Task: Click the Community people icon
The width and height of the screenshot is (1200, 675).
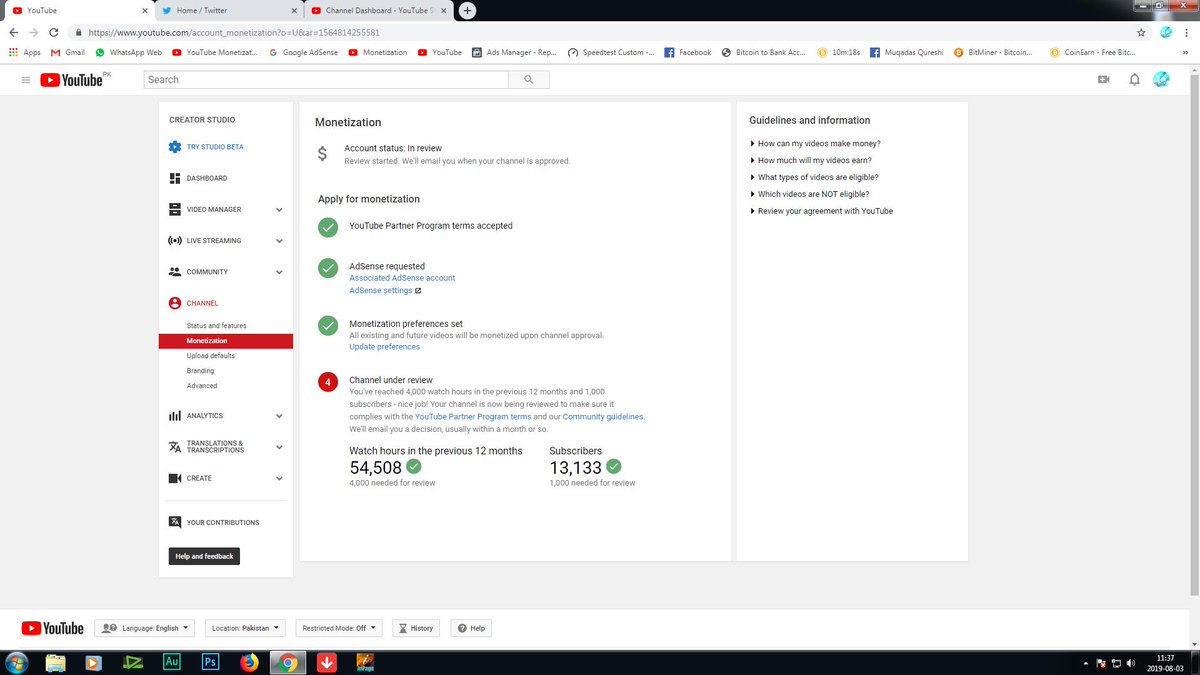Action: (x=175, y=272)
